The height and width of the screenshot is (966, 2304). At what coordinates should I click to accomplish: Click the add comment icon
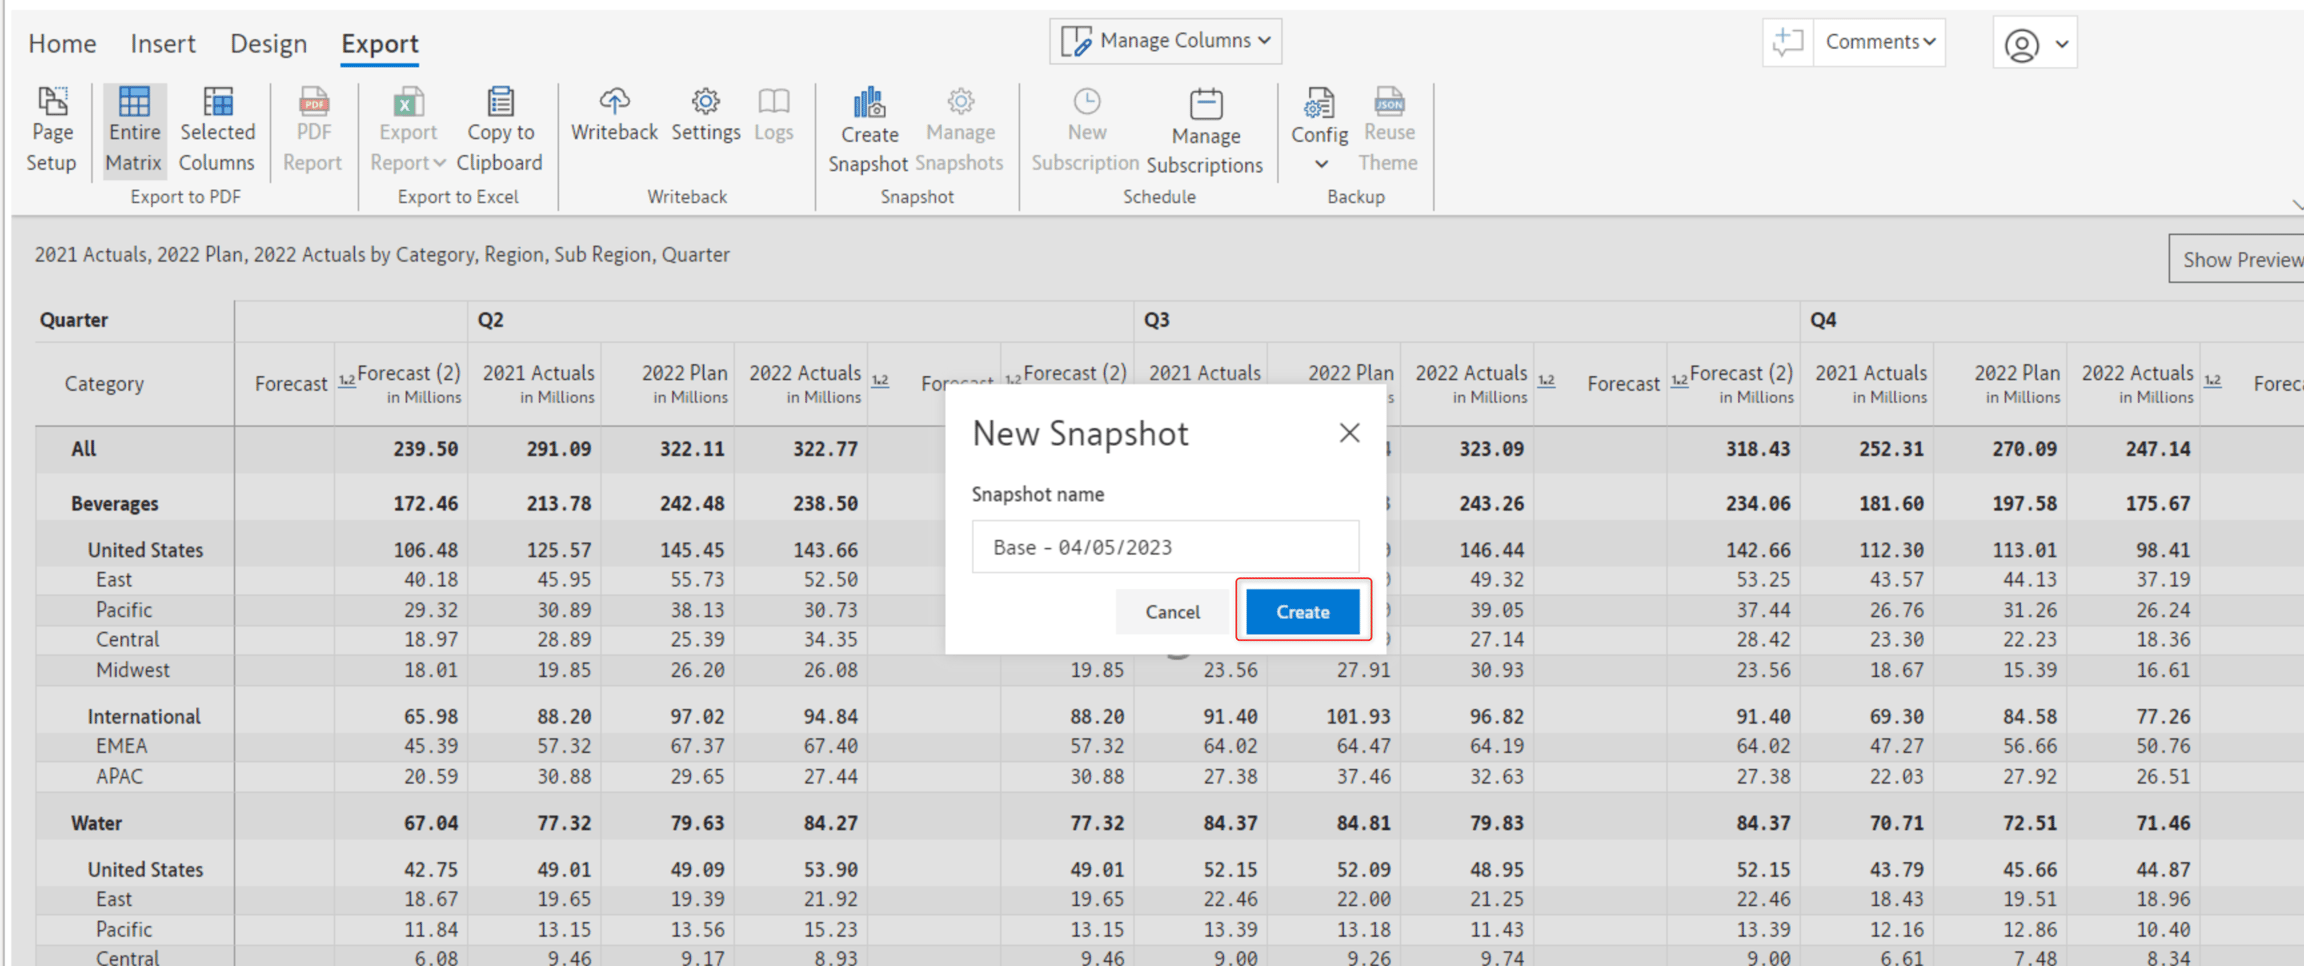click(1788, 42)
